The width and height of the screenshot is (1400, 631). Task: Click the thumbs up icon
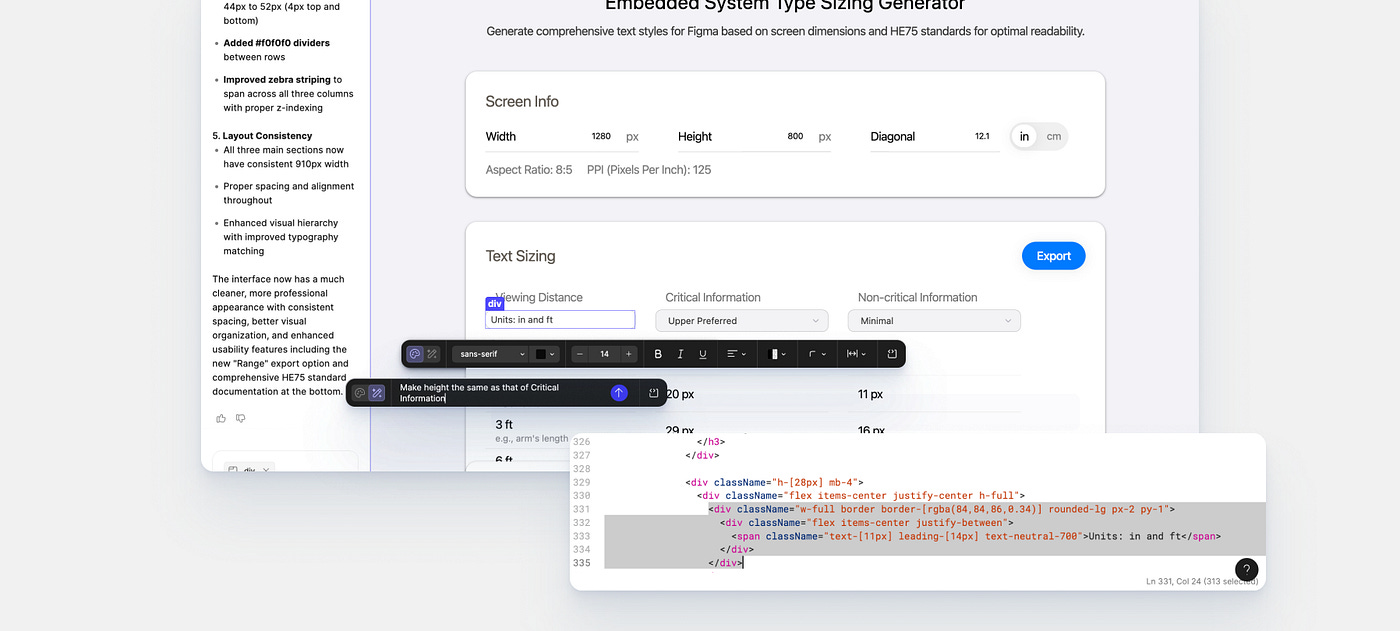[x=221, y=418]
